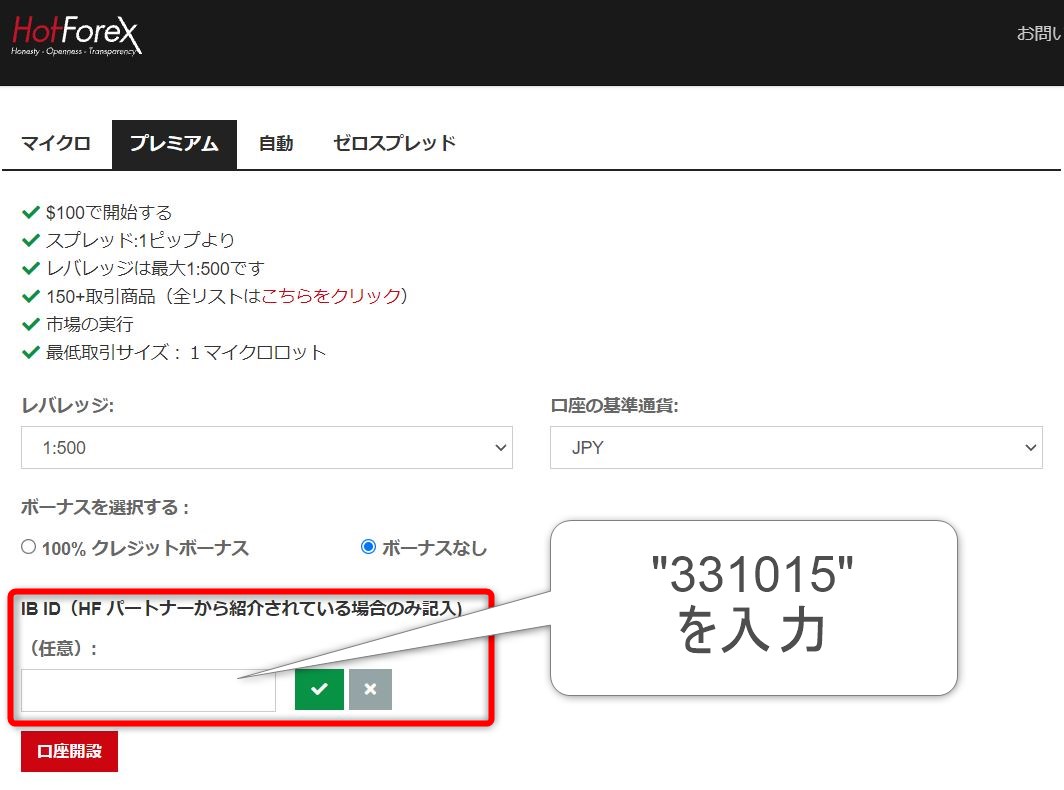Click the 最低取引サイズ：1マイクロロット text
The image size is (1064, 790).
pyautogui.click(x=186, y=352)
